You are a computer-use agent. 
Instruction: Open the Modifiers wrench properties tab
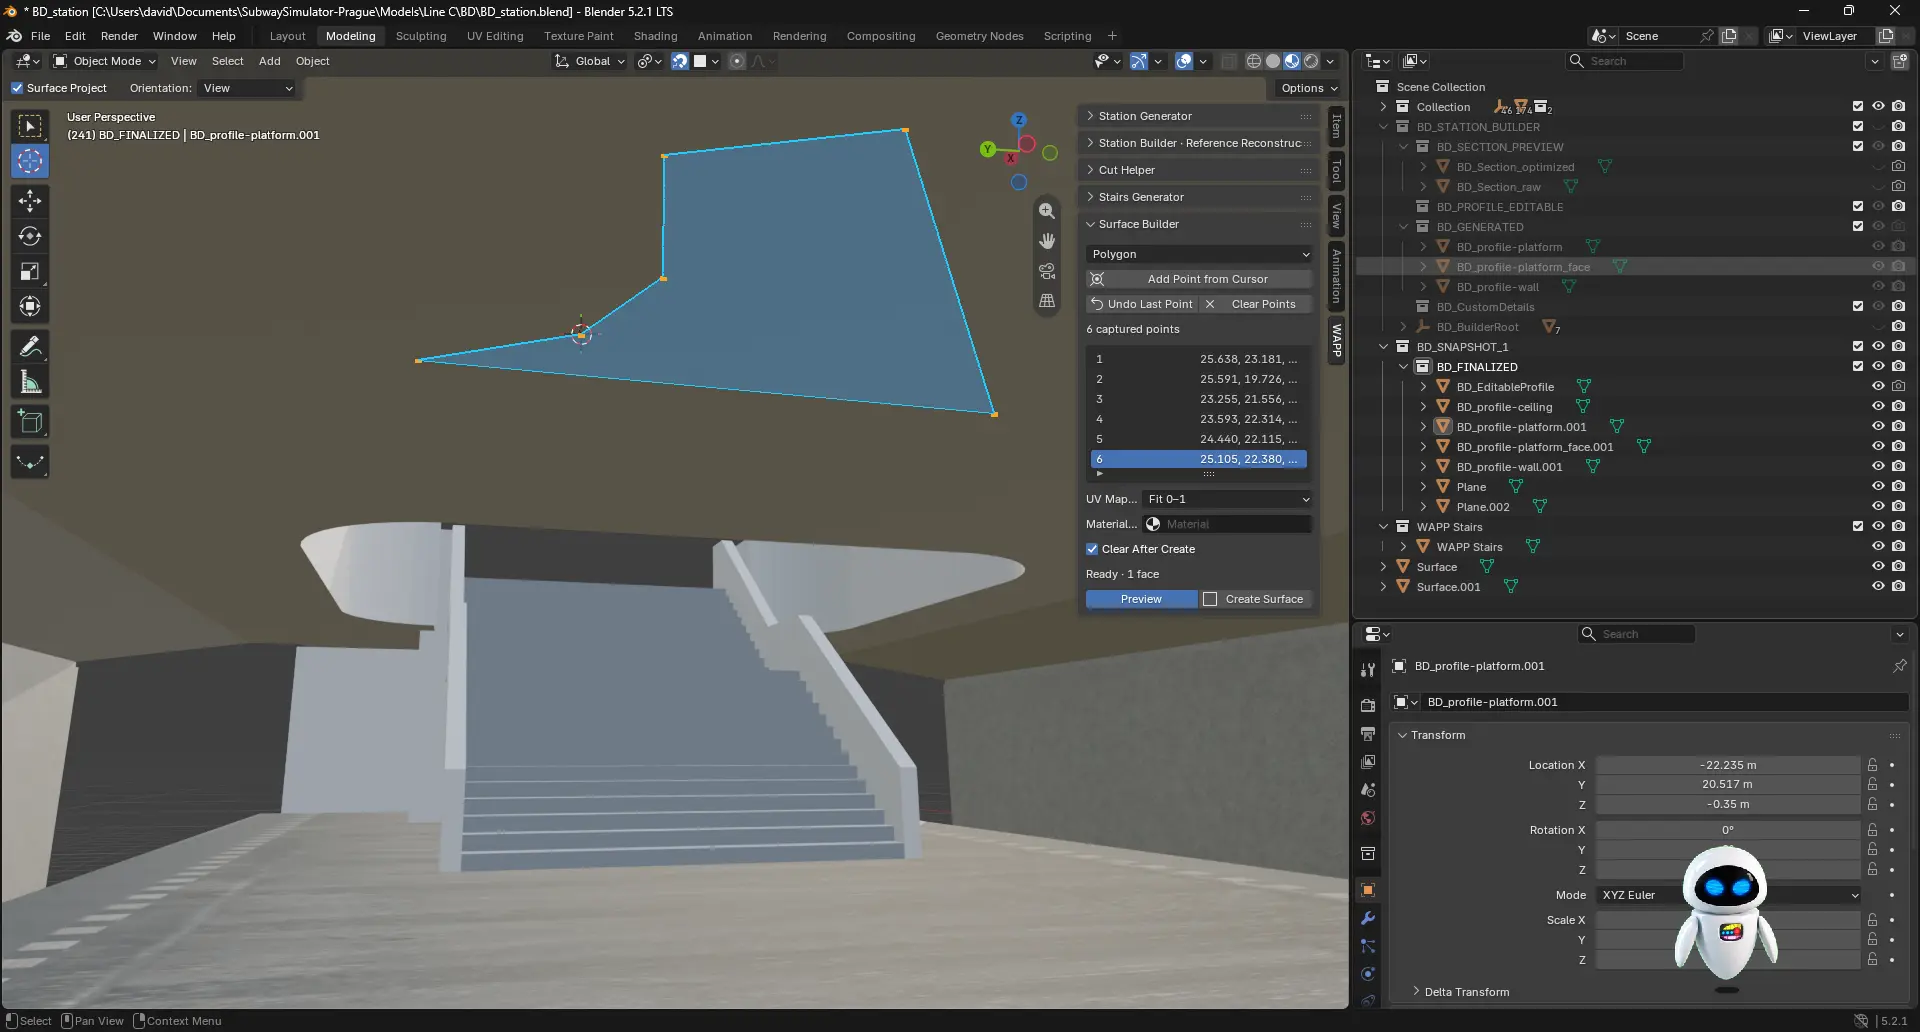click(x=1368, y=918)
